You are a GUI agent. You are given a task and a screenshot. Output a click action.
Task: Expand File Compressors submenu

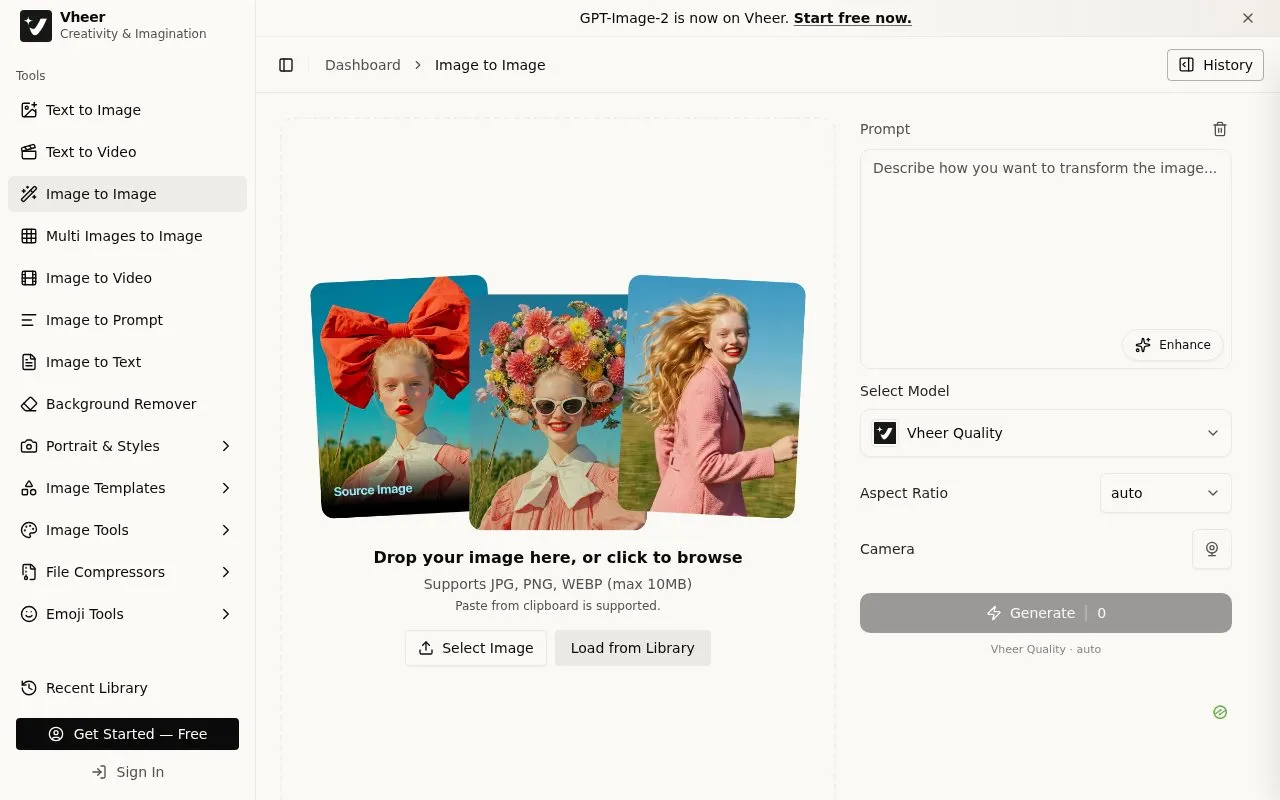click(127, 572)
